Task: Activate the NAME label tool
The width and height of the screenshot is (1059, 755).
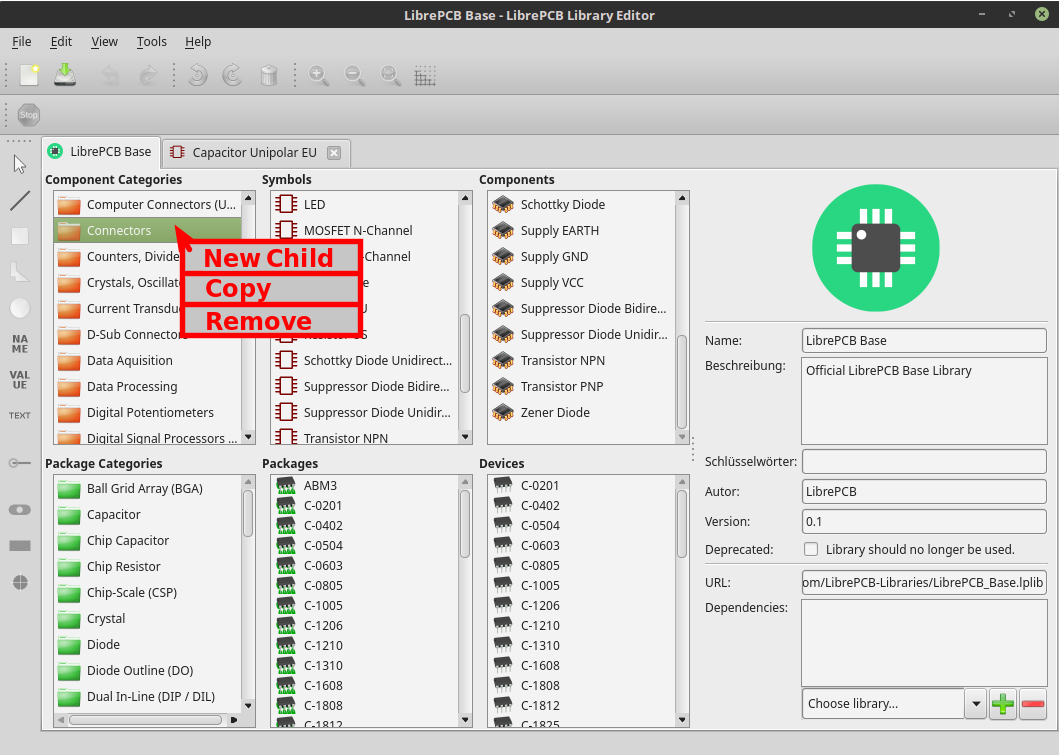Action: [18, 344]
